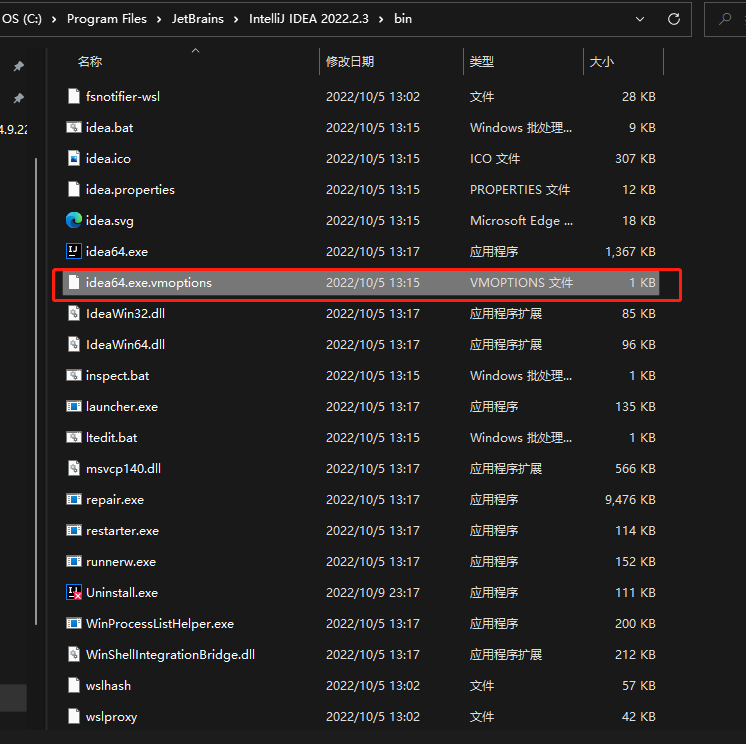
Task: Click the fsnotifier-wsl file icon
Action: click(74, 97)
